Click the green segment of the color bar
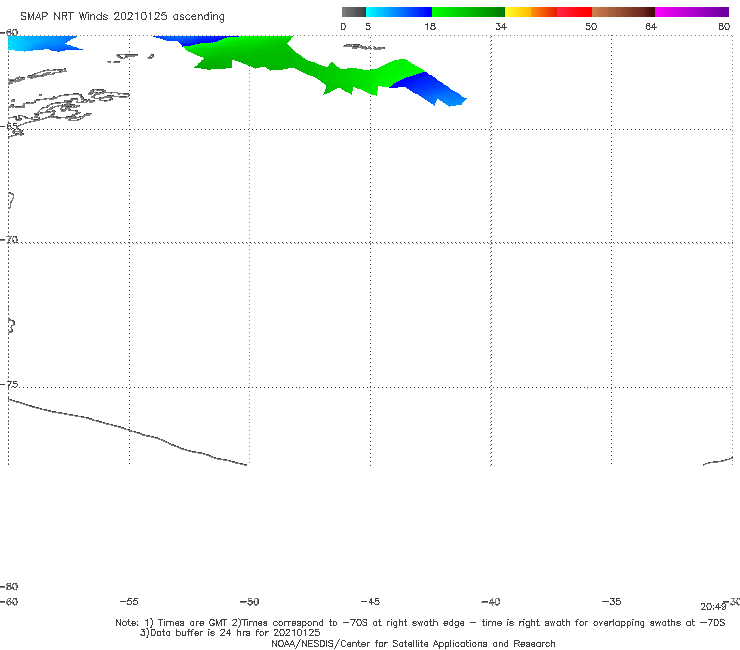Screen dimensions: 740x650 [468, 12]
